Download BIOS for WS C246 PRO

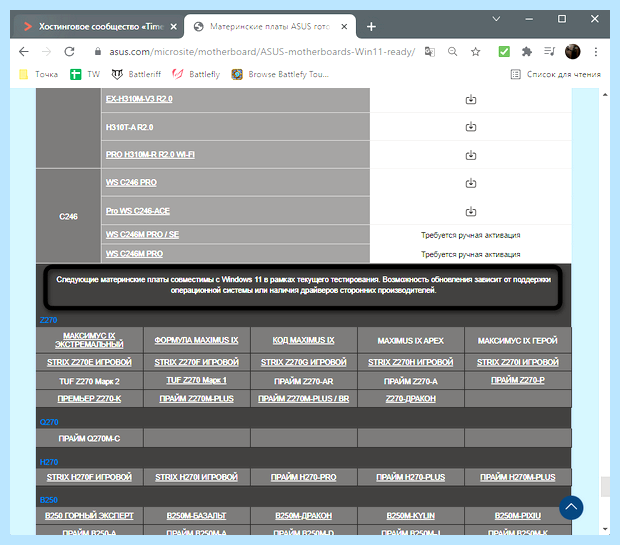click(x=471, y=183)
